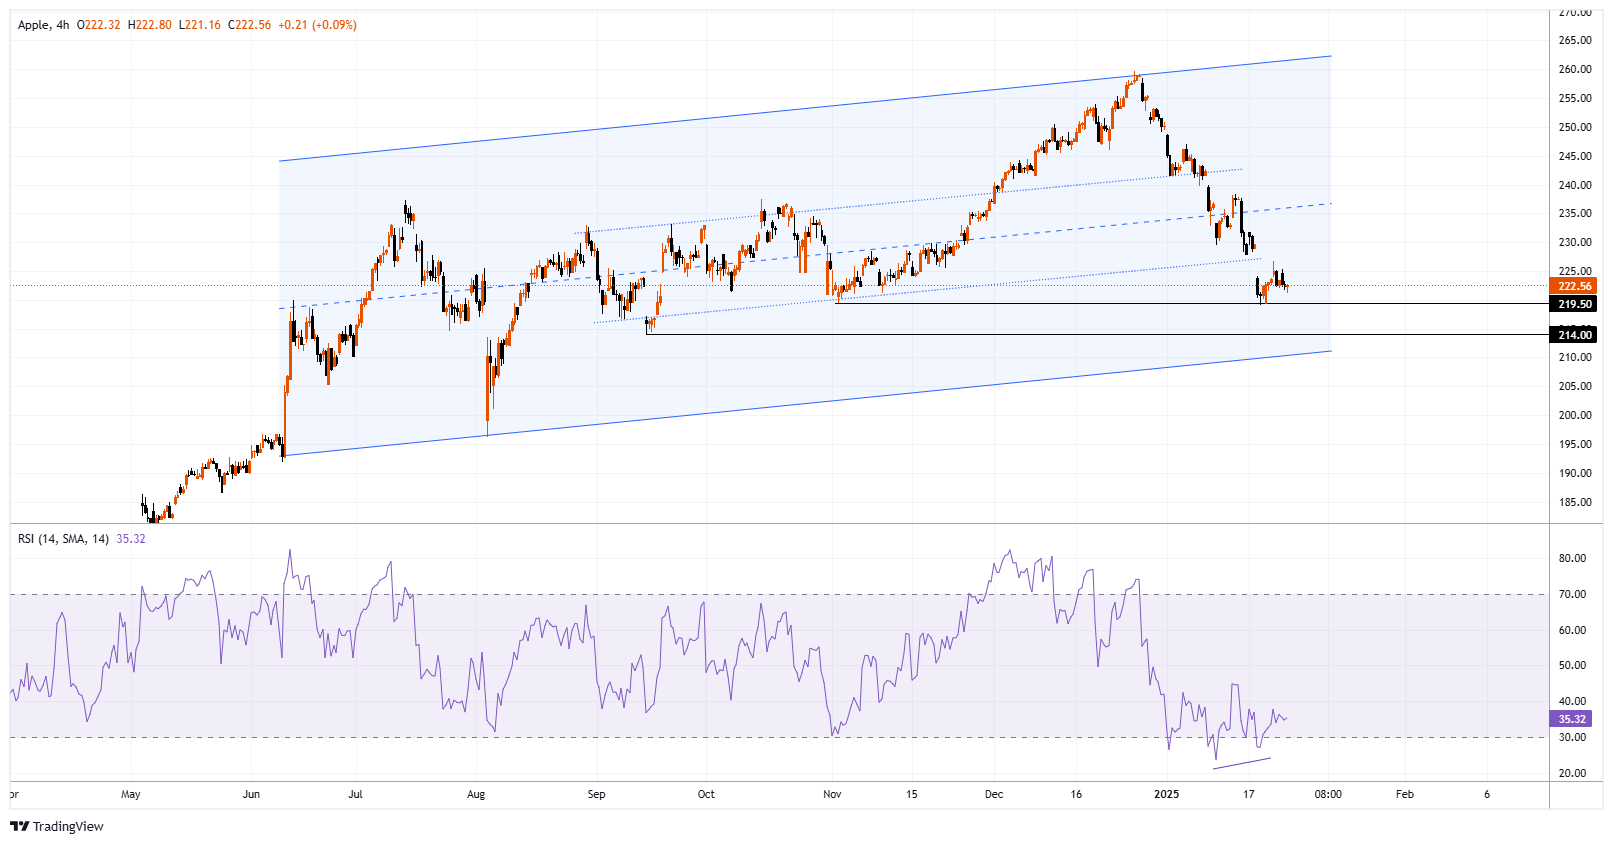Click 200.00 on the price axis
Screen dimensions: 1613x844
[1575, 416]
